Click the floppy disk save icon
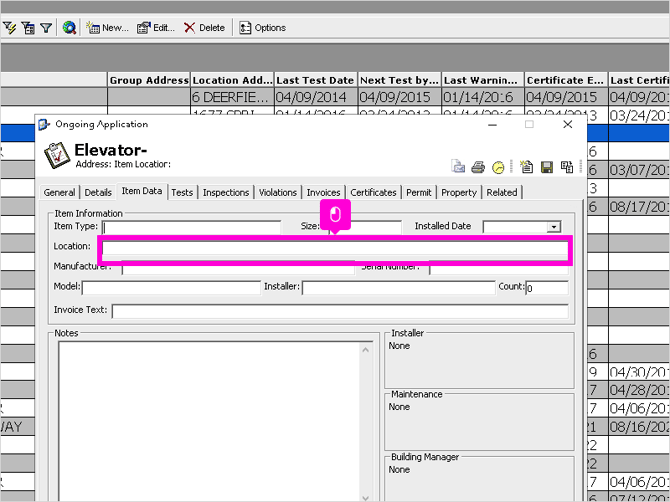The height and width of the screenshot is (502, 670). tap(547, 167)
